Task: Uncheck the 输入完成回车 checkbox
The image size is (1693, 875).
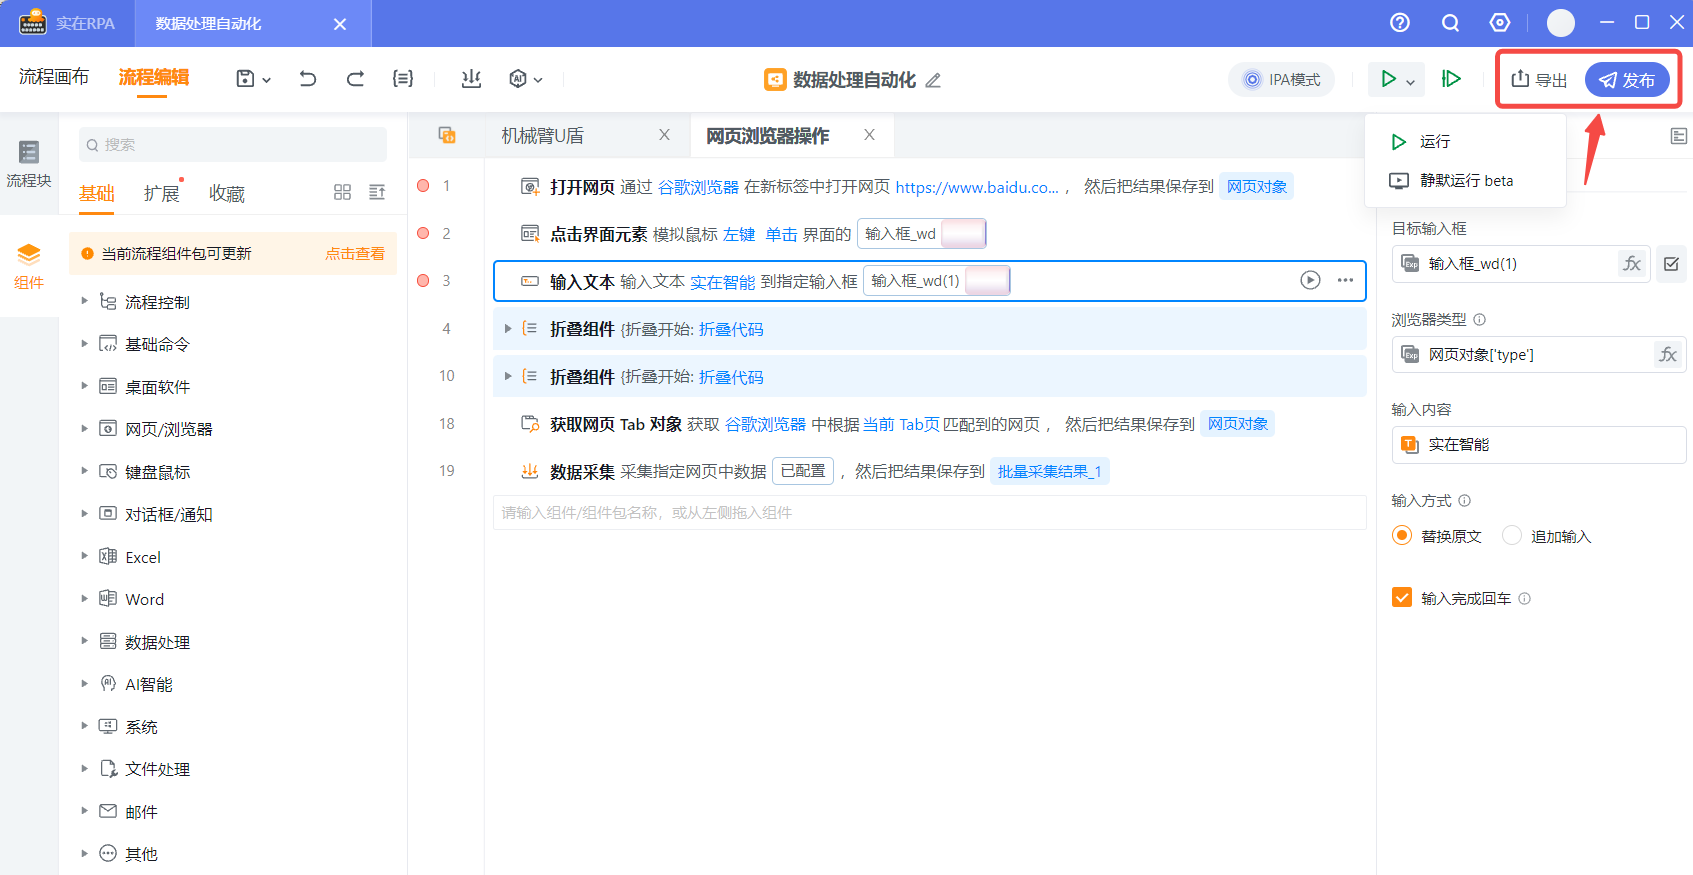Action: (x=1402, y=598)
